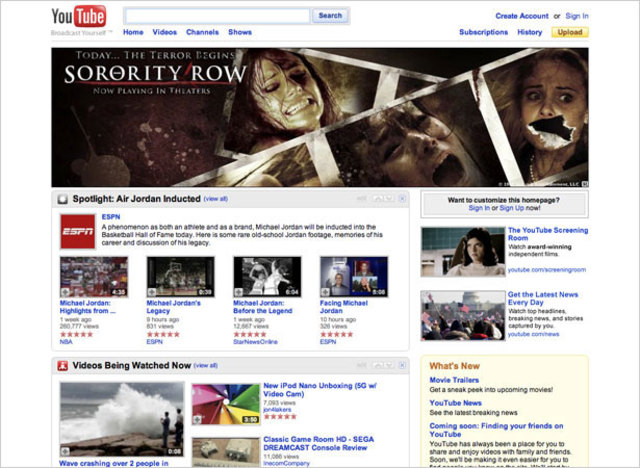Screen dimensions: 640x468
Task: Close the Videos Being Watched Now module
Action: pos(402,365)
